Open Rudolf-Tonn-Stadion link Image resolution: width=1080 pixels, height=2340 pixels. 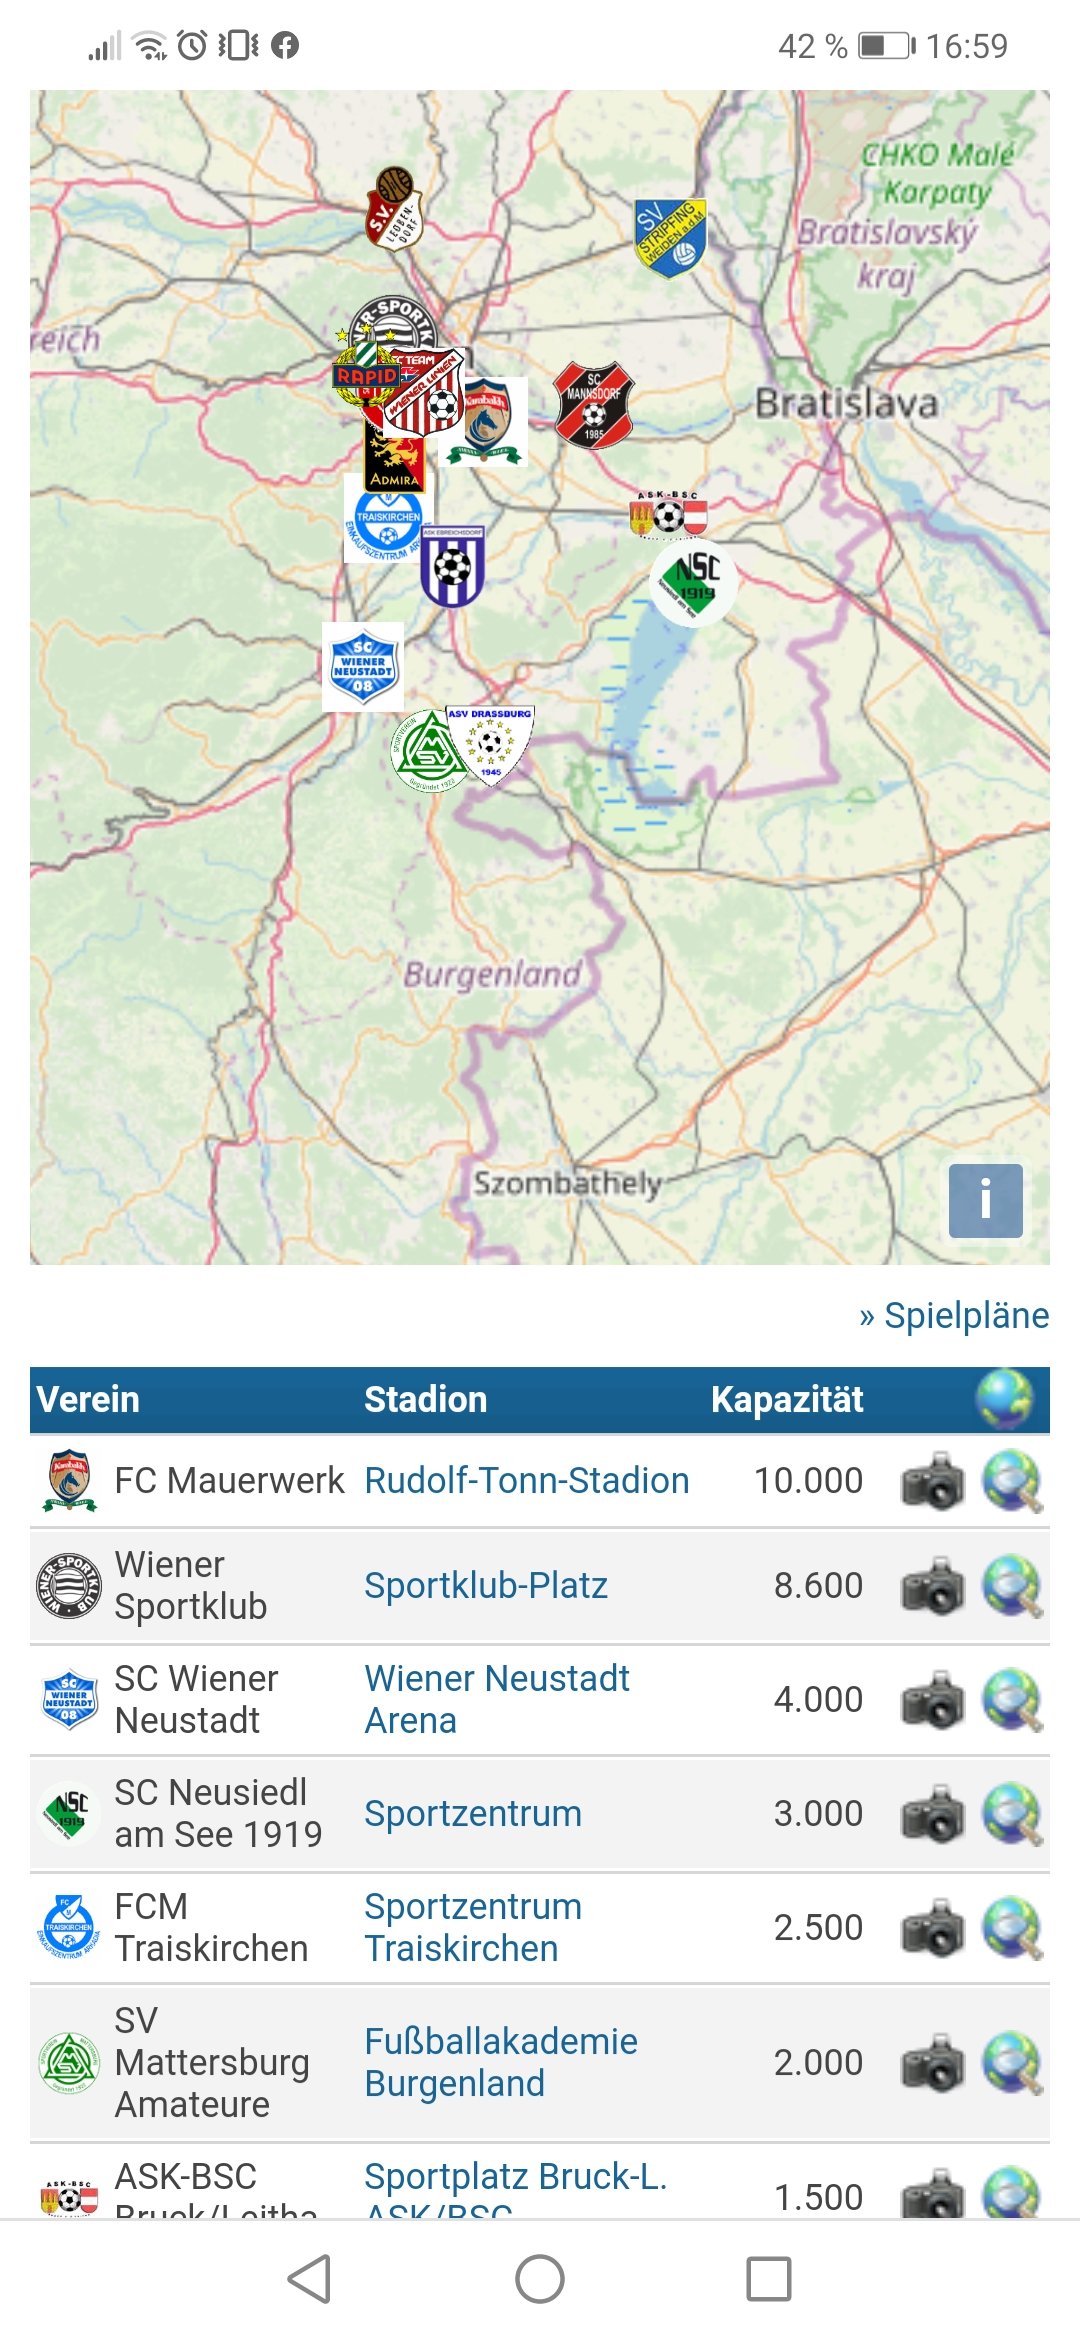[x=527, y=1481]
